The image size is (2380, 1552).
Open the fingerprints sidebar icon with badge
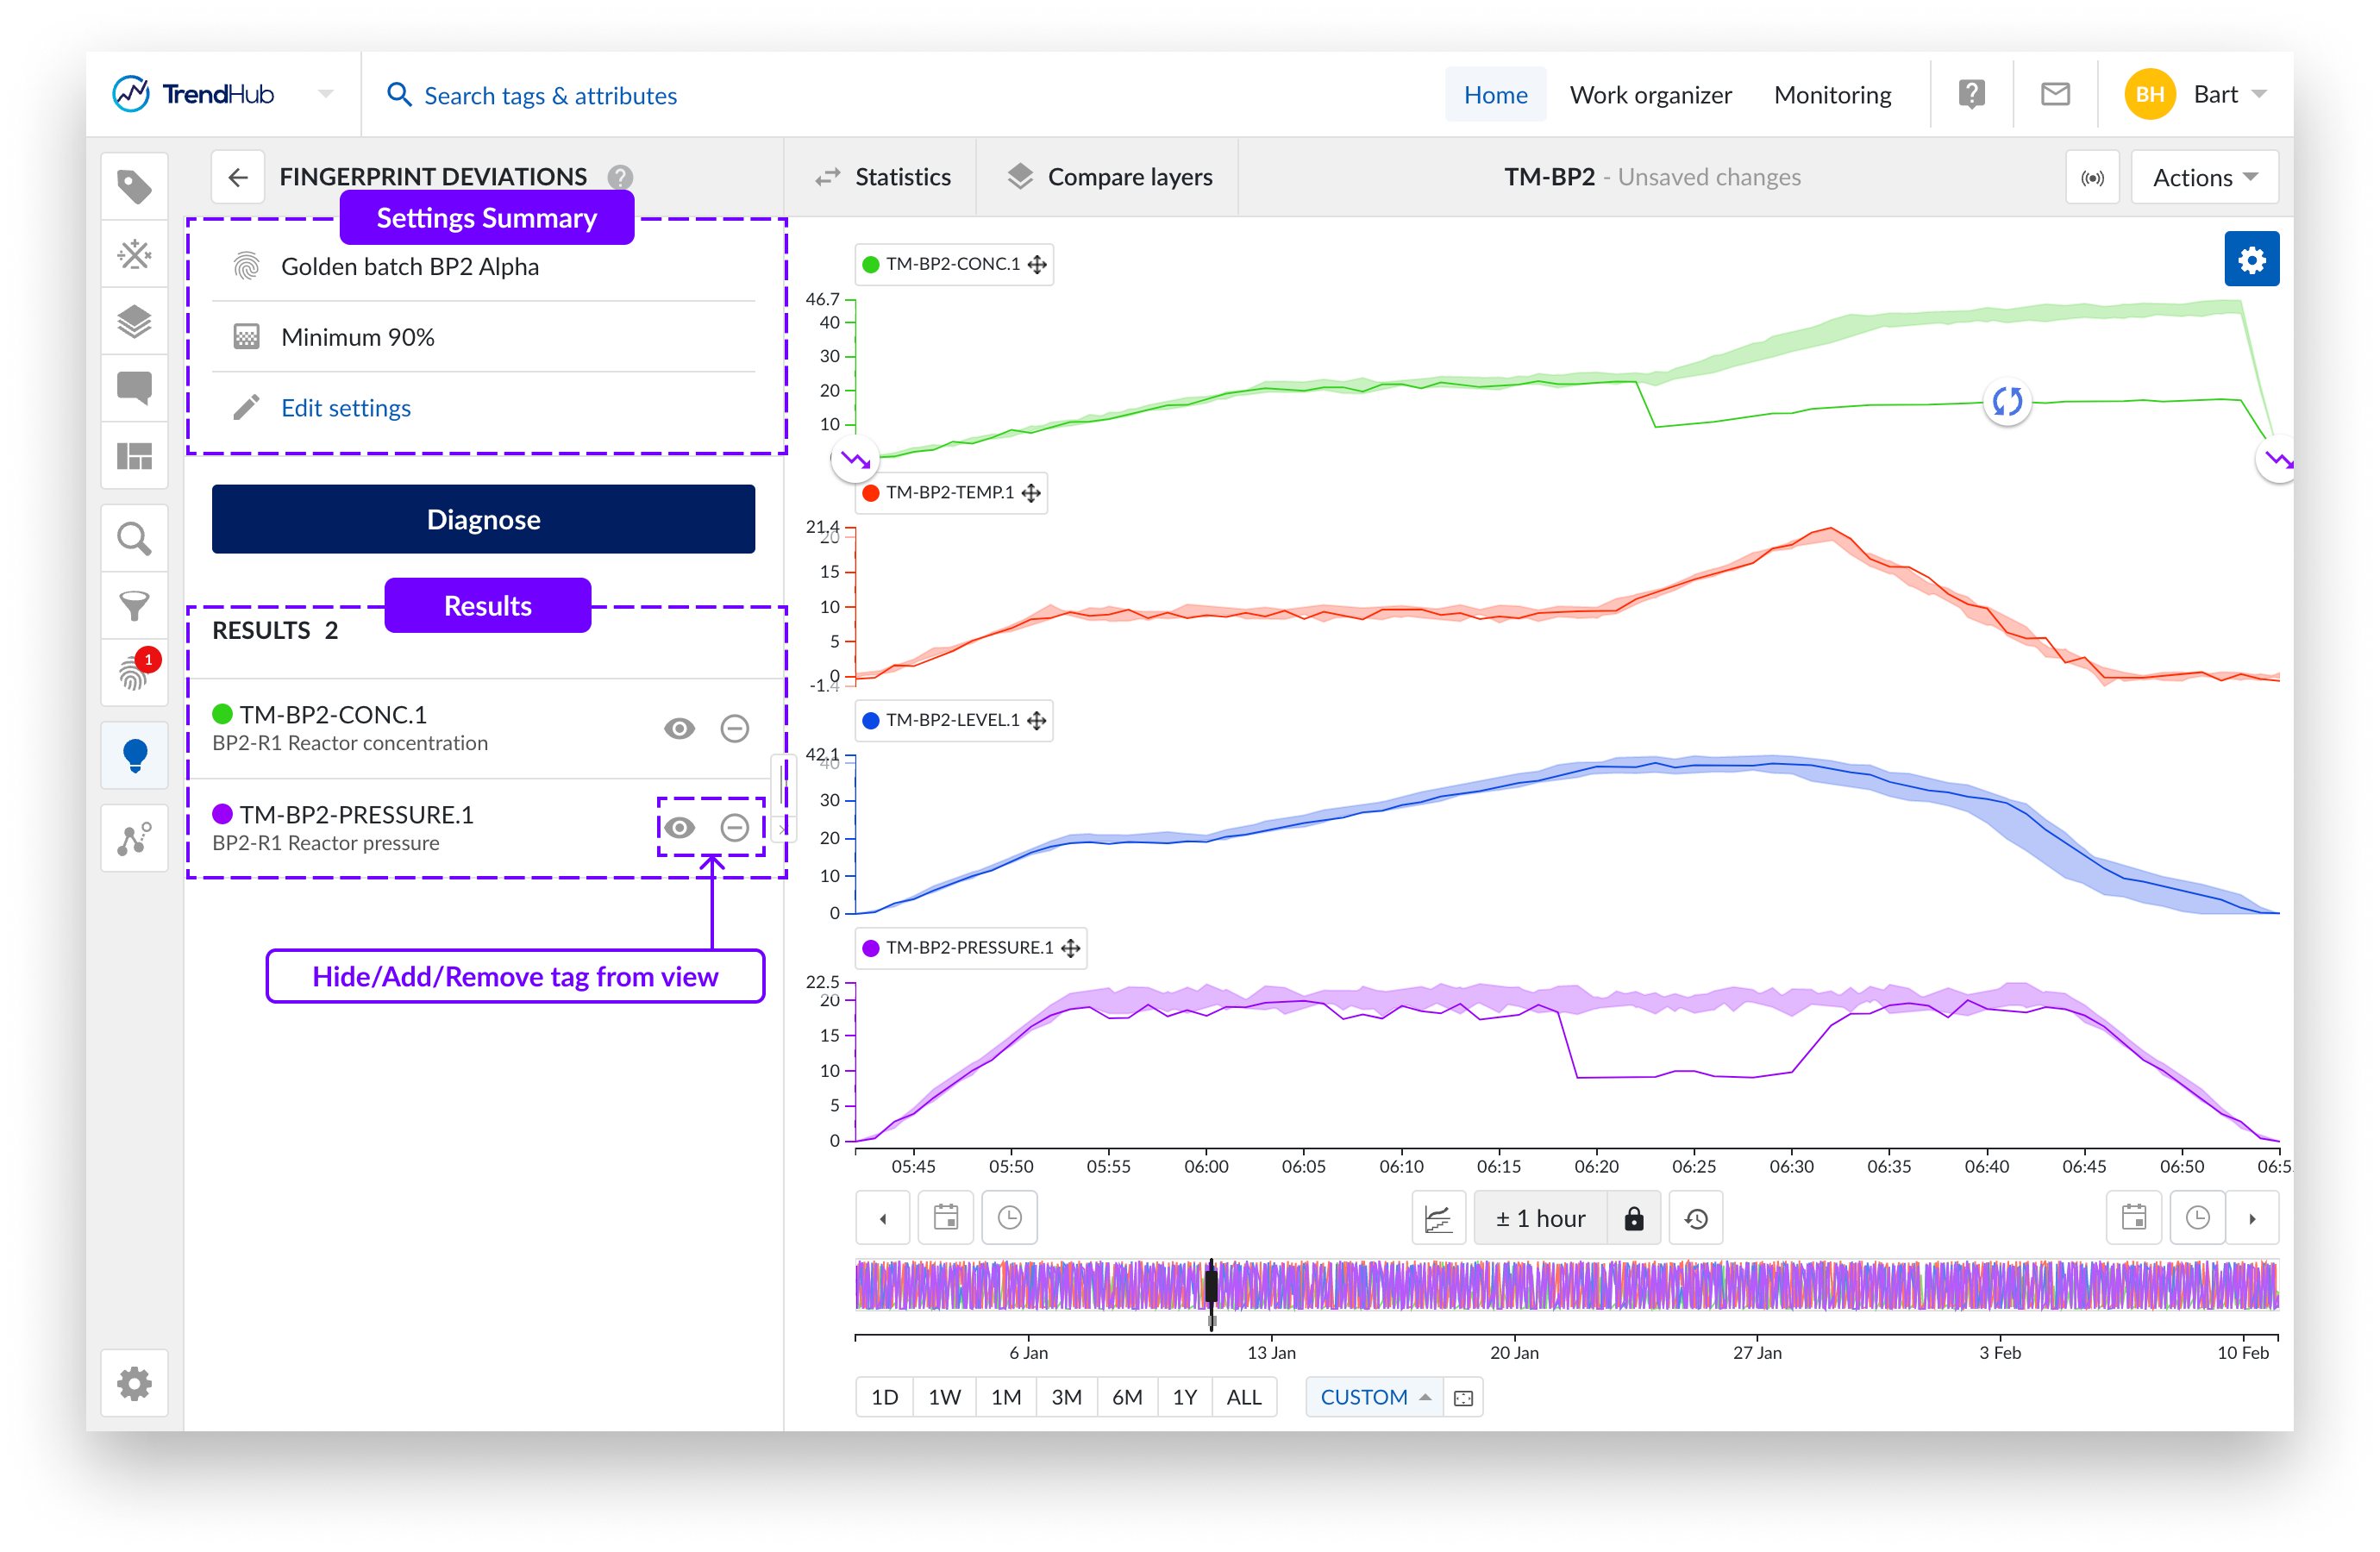tap(134, 673)
